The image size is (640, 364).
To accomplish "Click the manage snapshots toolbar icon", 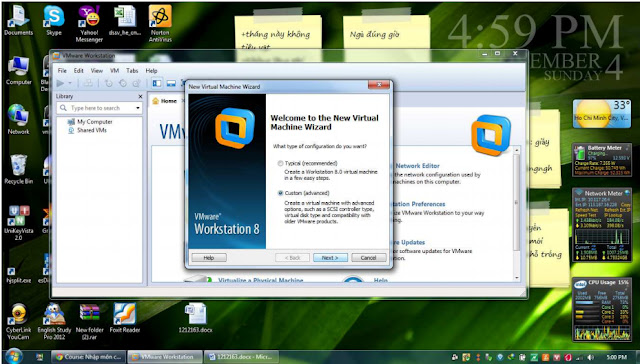I will [136, 83].
